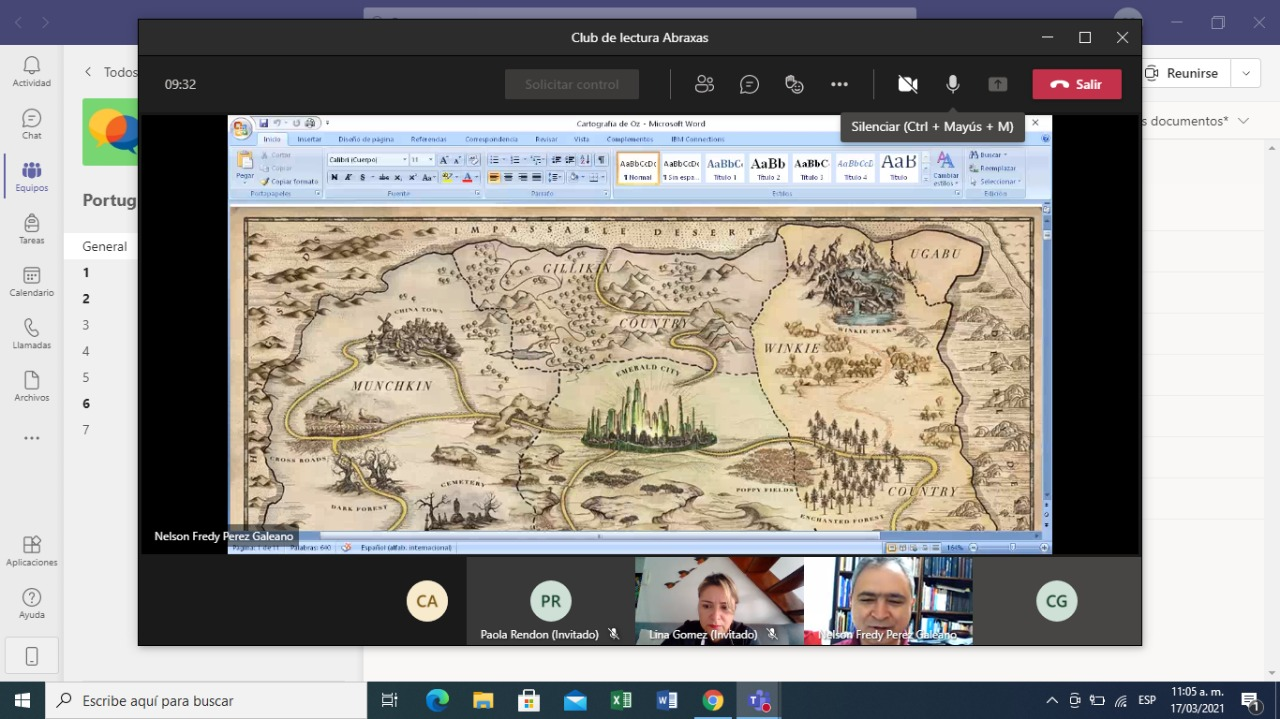Click the Windows taskbar search box
Screen dimensions: 1280x719
coord(206,700)
